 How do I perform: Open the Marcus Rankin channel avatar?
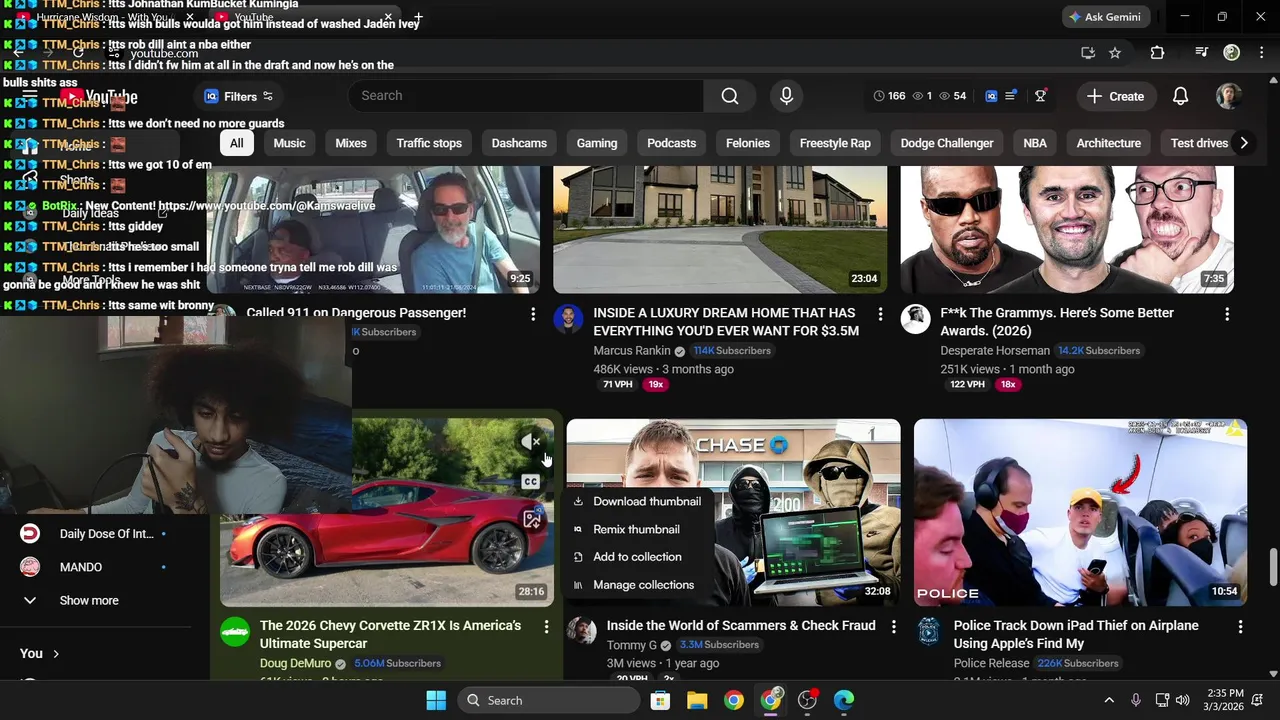click(568, 319)
